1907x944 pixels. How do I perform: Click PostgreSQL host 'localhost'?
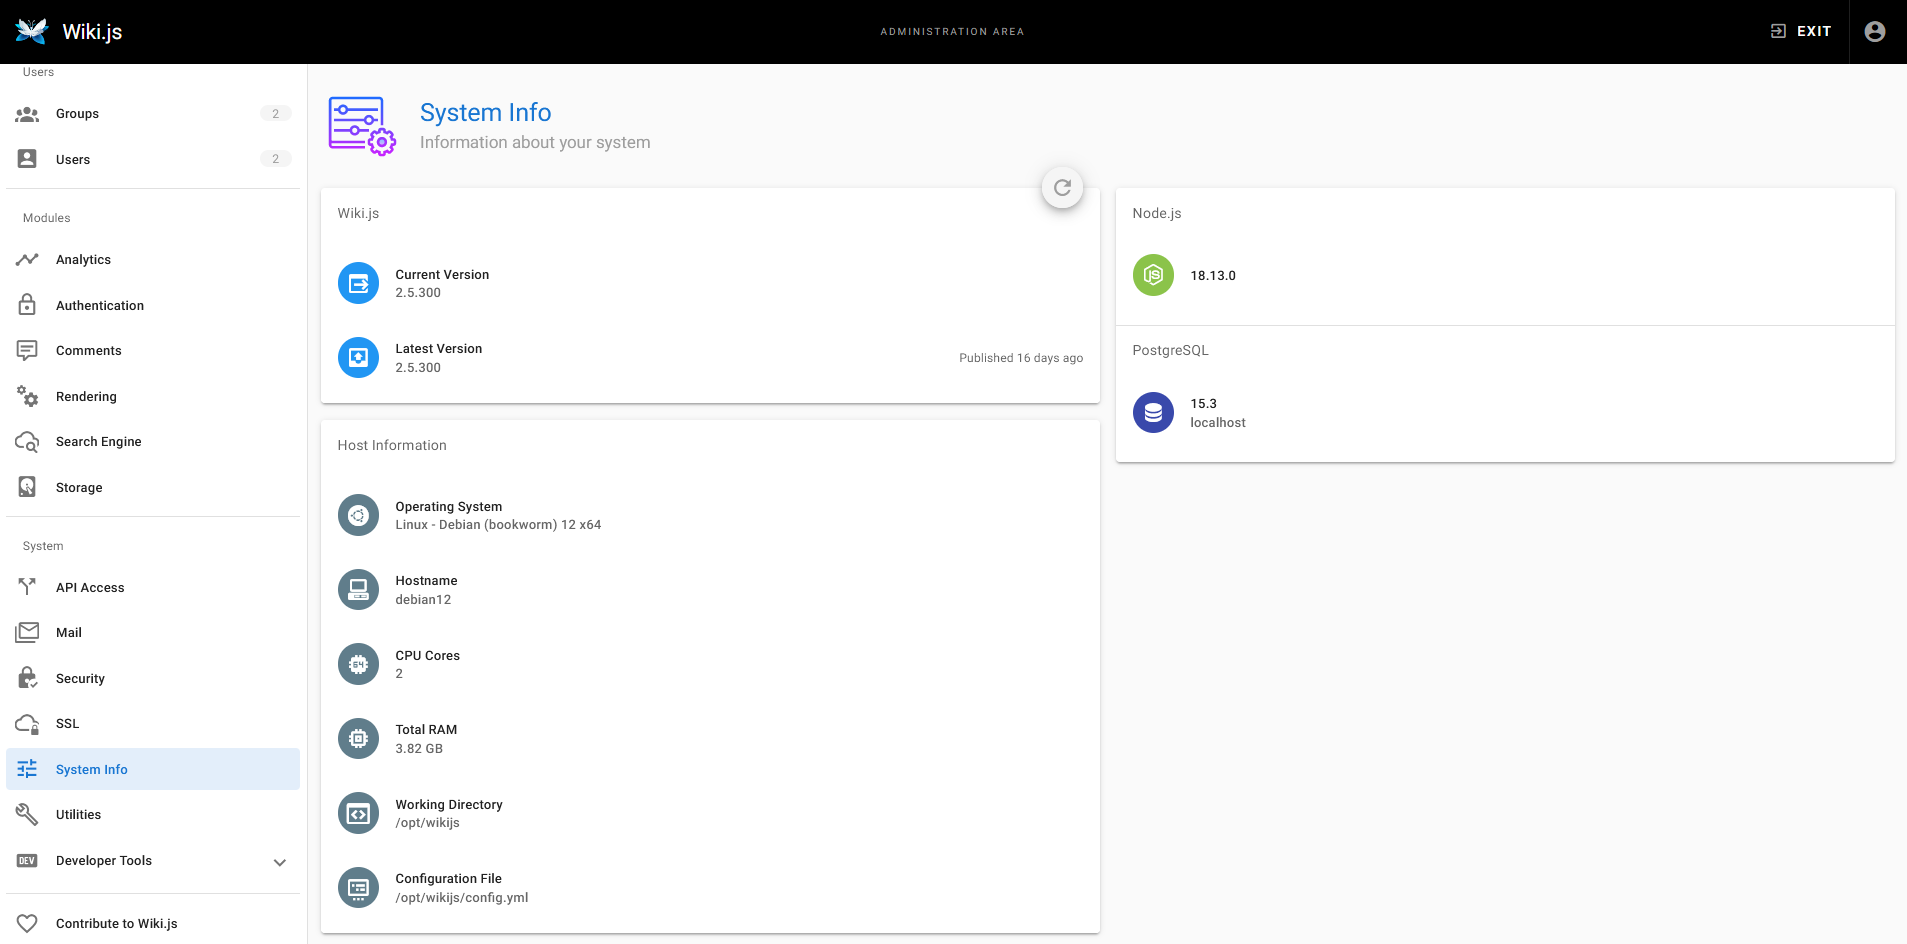[1218, 423]
